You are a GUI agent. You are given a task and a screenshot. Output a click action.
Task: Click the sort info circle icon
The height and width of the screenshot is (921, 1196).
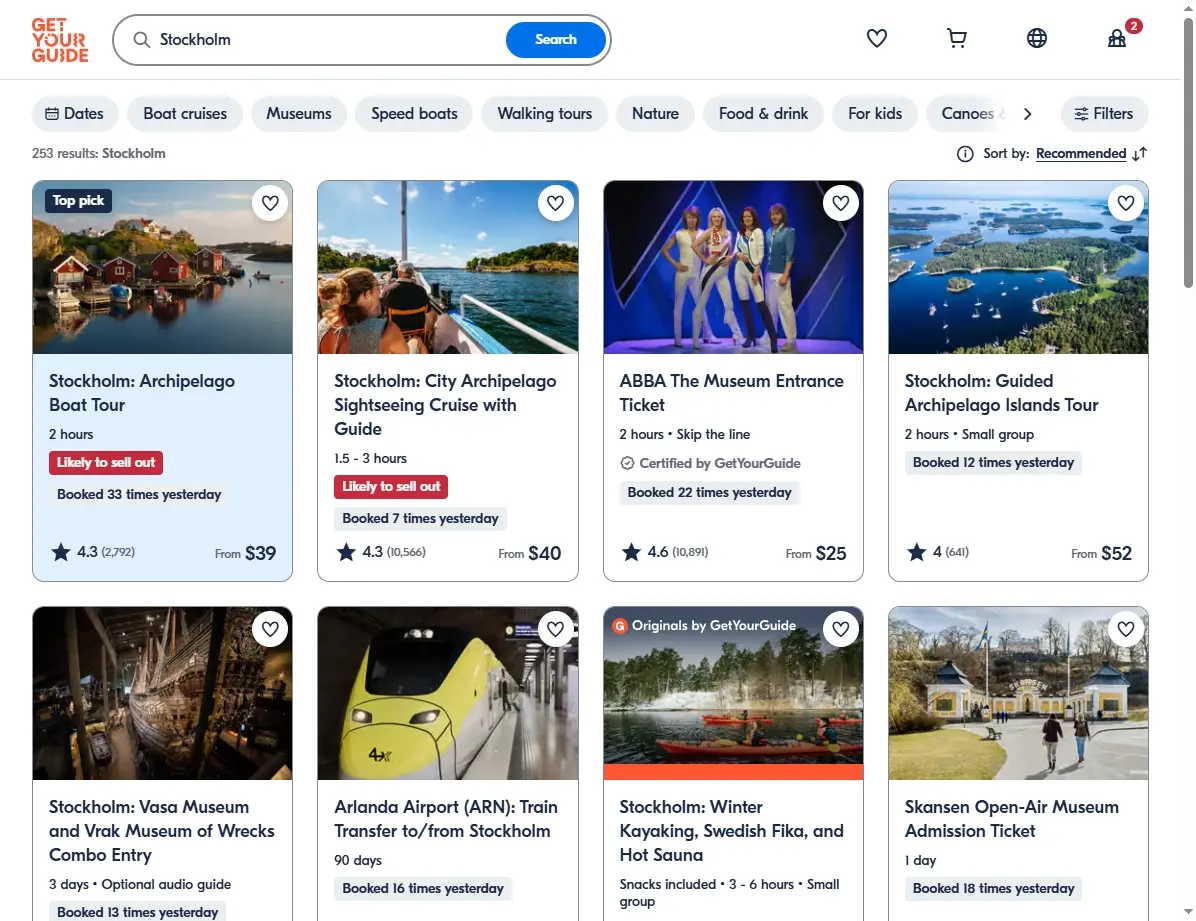pos(965,154)
